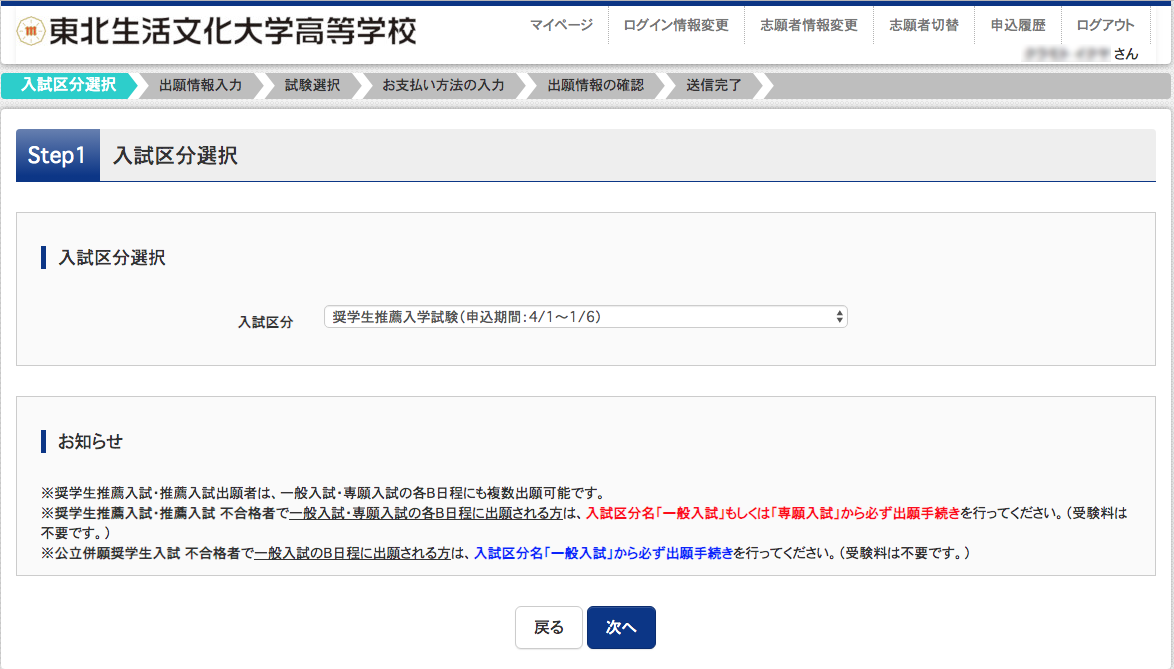Open the 入試区分 selection dropdown

(585, 316)
